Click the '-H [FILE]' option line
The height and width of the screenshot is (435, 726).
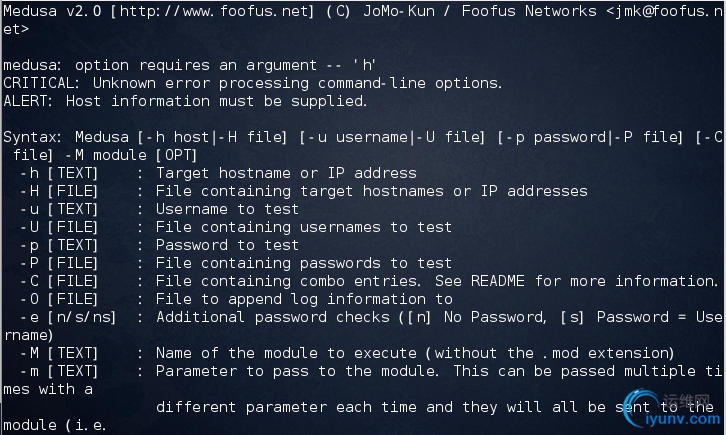pyautogui.click(x=304, y=191)
